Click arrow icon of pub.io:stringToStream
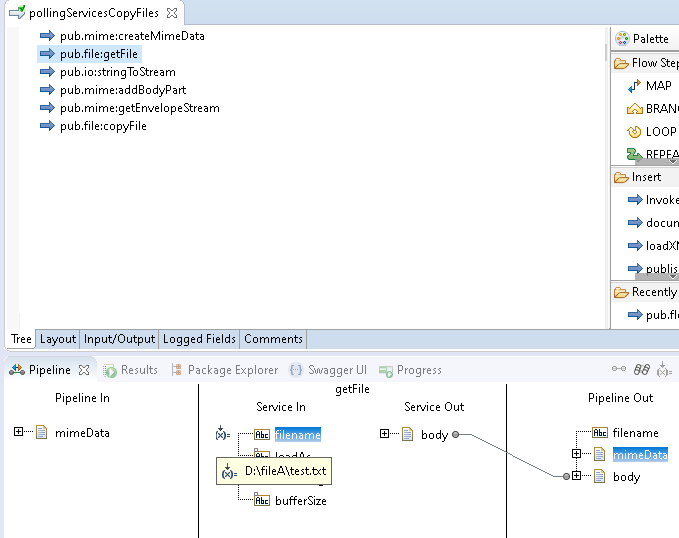Viewport: 679px width, 538px height. (x=47, y=72)
